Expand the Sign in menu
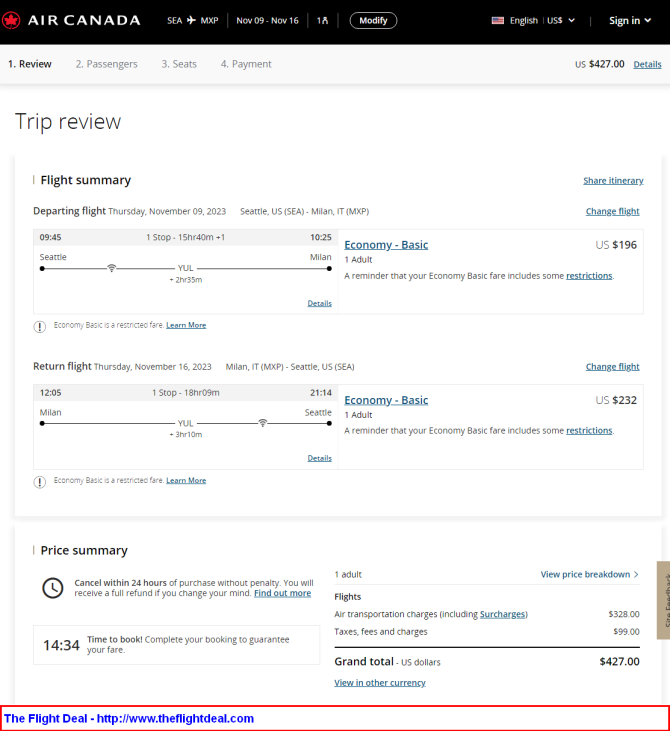 click(629, 21)
